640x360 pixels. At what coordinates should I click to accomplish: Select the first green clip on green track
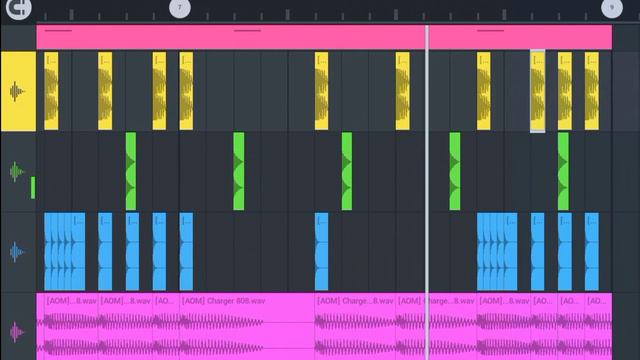tap(131, 171)
